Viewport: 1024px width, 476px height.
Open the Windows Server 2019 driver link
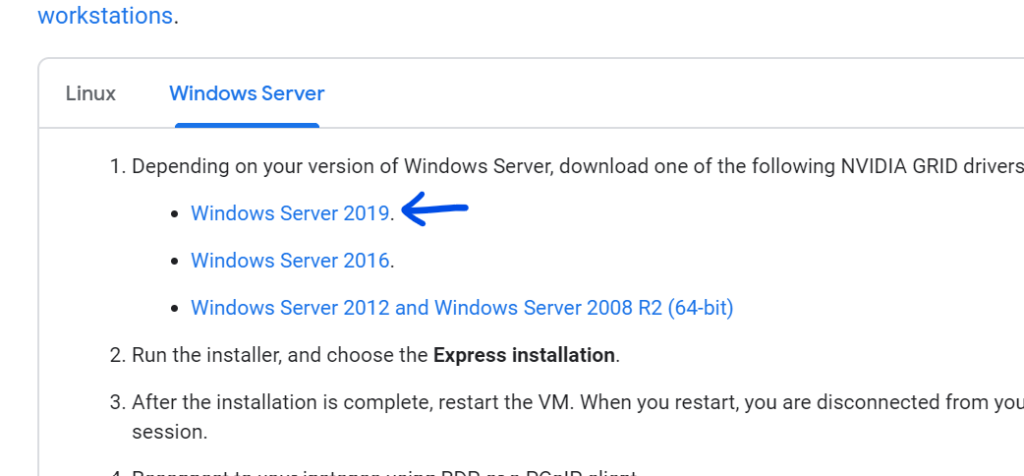290,214
